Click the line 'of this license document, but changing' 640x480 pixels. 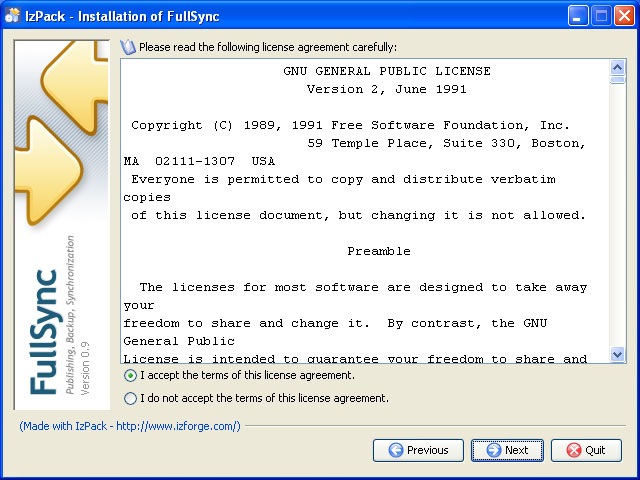click(358, 215)
